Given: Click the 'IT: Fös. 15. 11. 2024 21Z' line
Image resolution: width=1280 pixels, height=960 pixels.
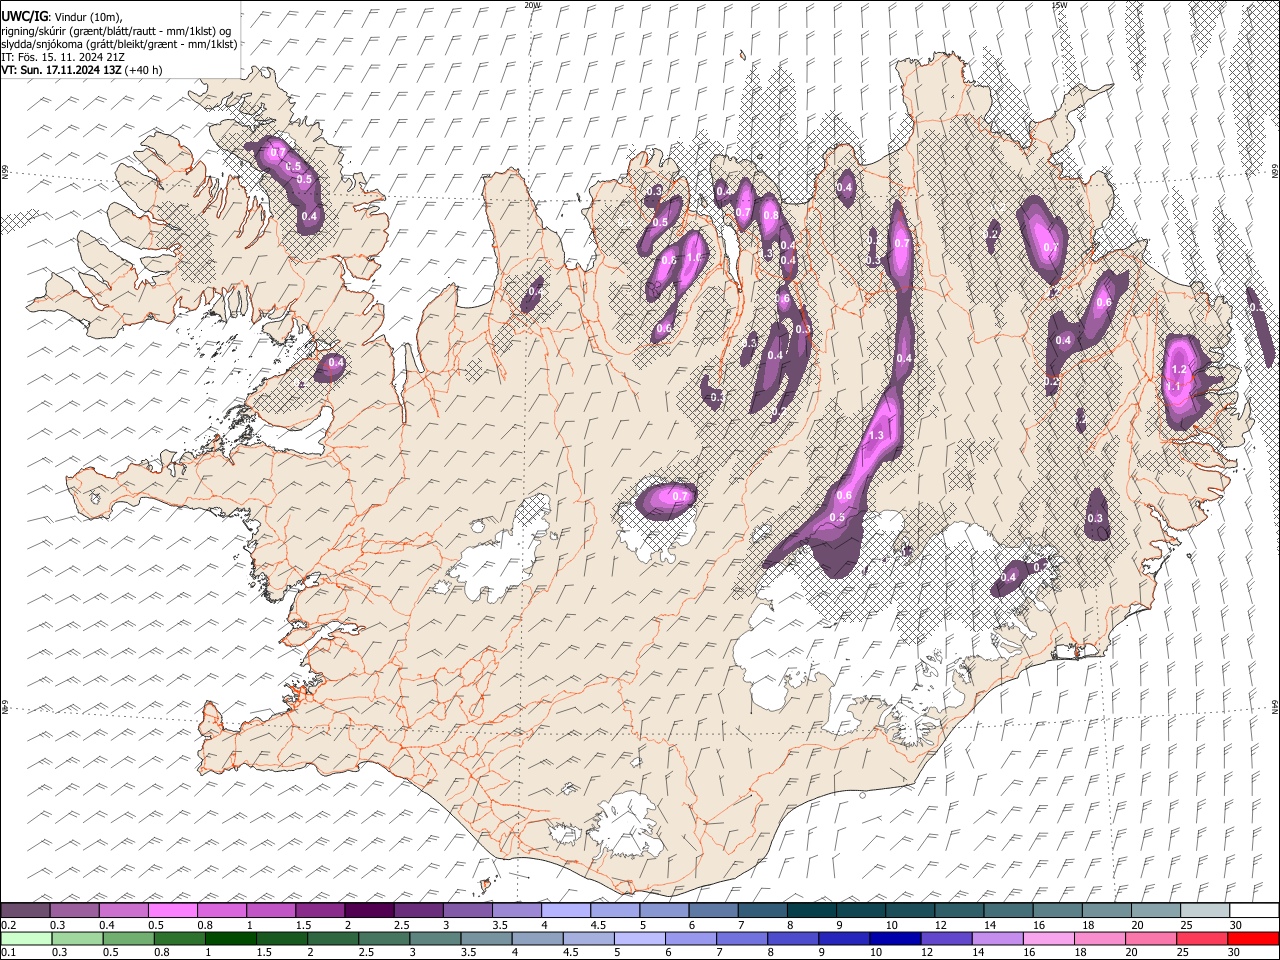Looking at the screenshot, I should coord(63,57).
